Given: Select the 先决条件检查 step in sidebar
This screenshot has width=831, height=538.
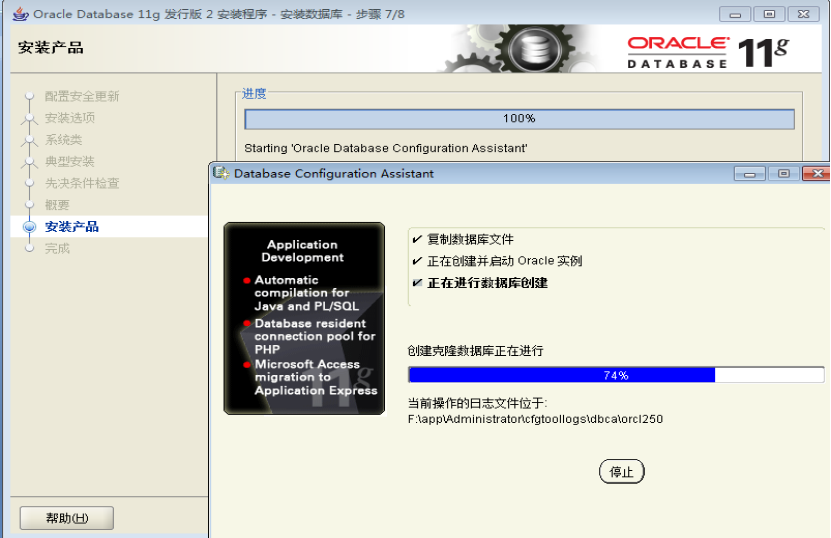Looking at the screenshot, I should 82,183.
